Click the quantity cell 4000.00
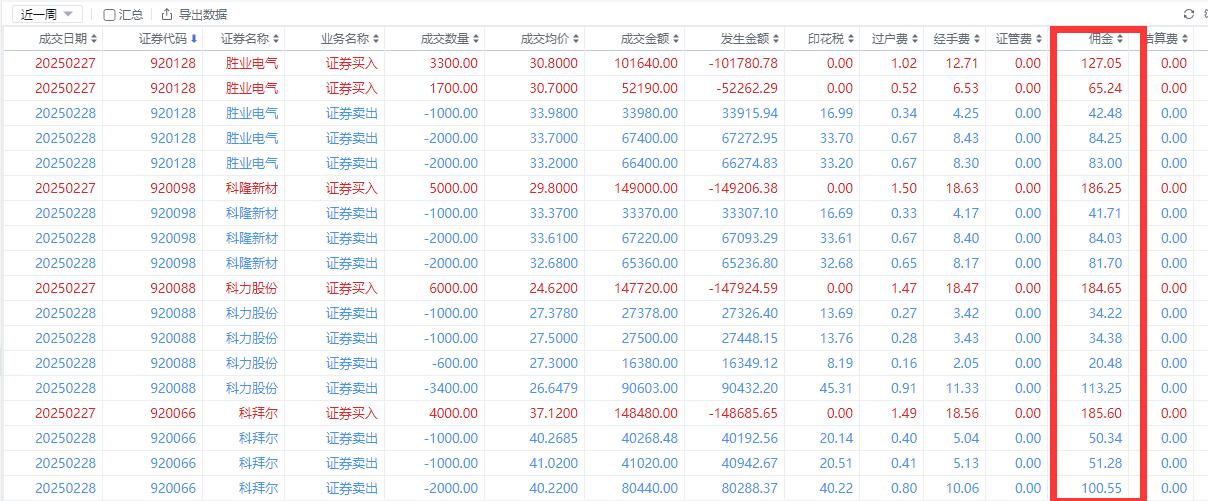 tap(453, 413)
